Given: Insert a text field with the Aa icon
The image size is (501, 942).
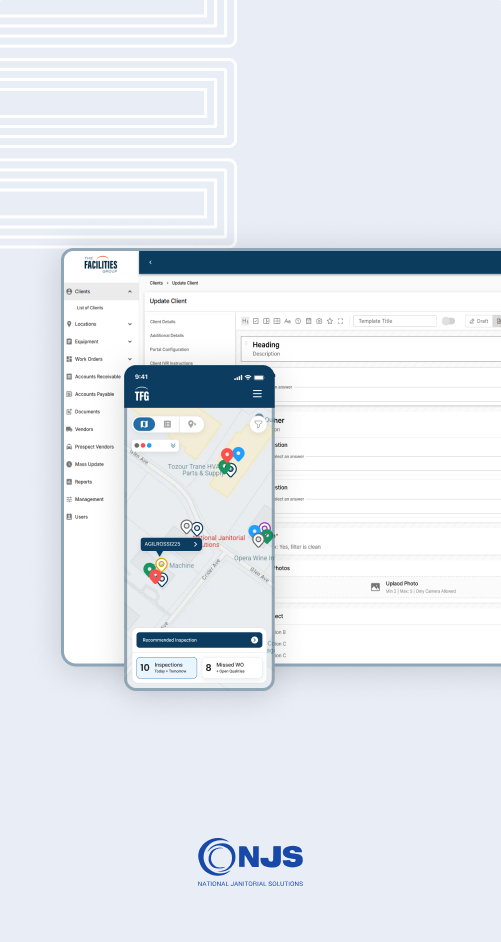Looking at the screenshot, I should 287,321.
